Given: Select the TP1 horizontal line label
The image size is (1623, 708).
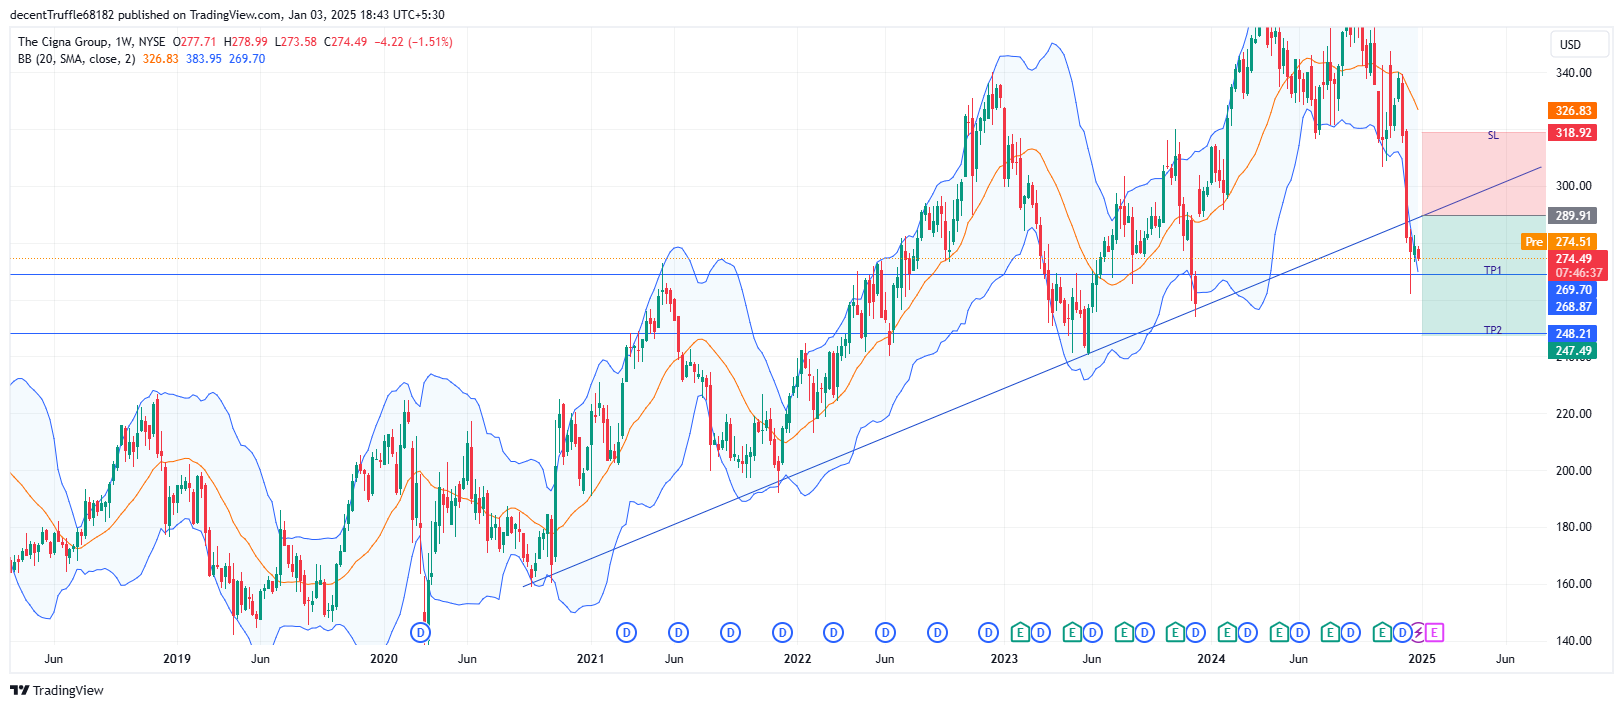Looking at the screenshot, I should (1492, 270).
